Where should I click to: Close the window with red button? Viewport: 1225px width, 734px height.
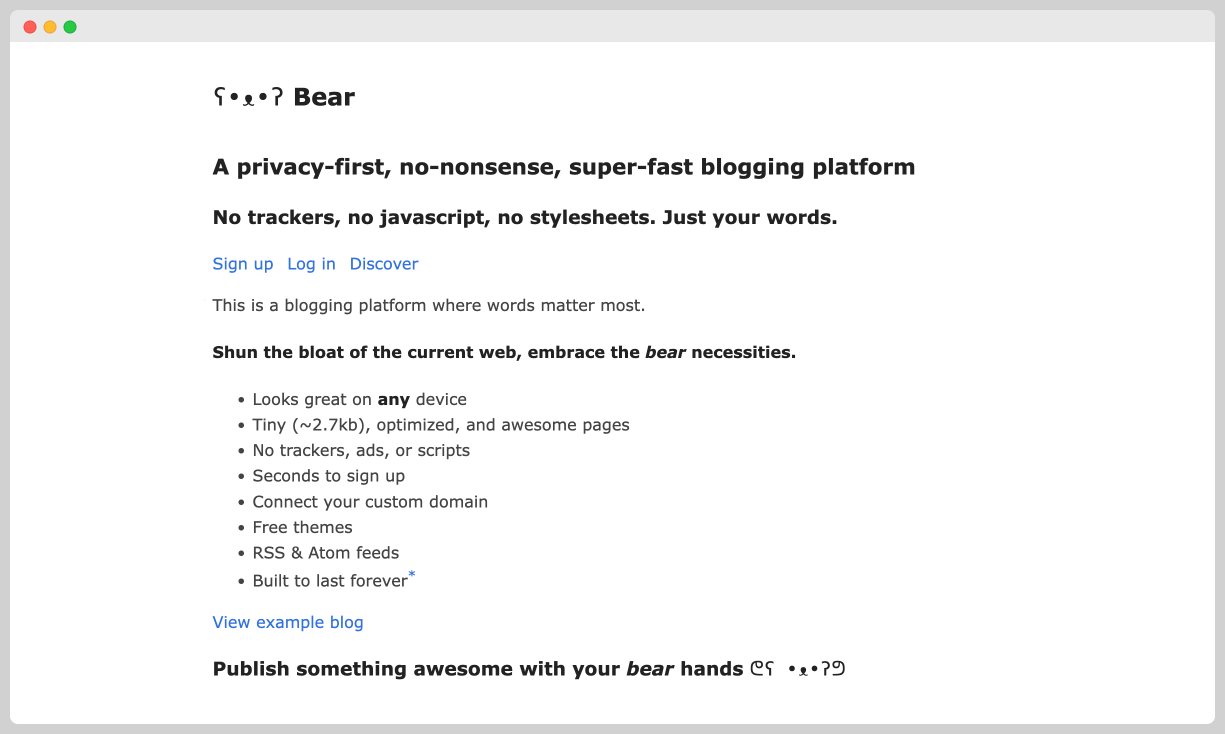point(30,26)
